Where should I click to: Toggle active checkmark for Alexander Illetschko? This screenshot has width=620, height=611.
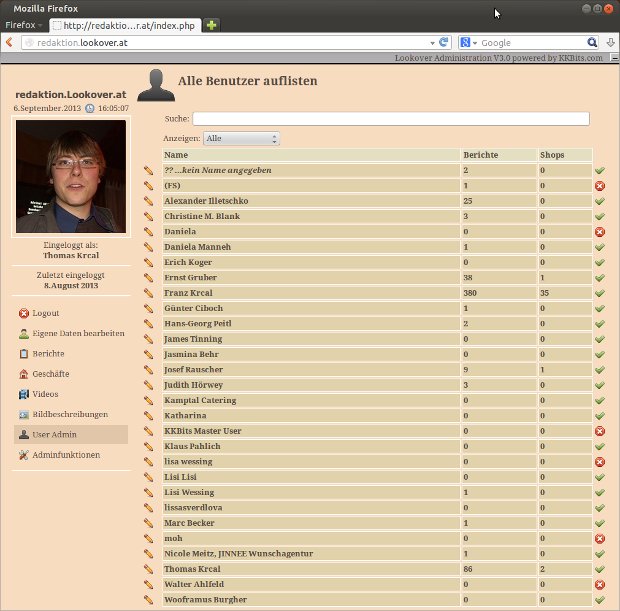coord(600,201)
